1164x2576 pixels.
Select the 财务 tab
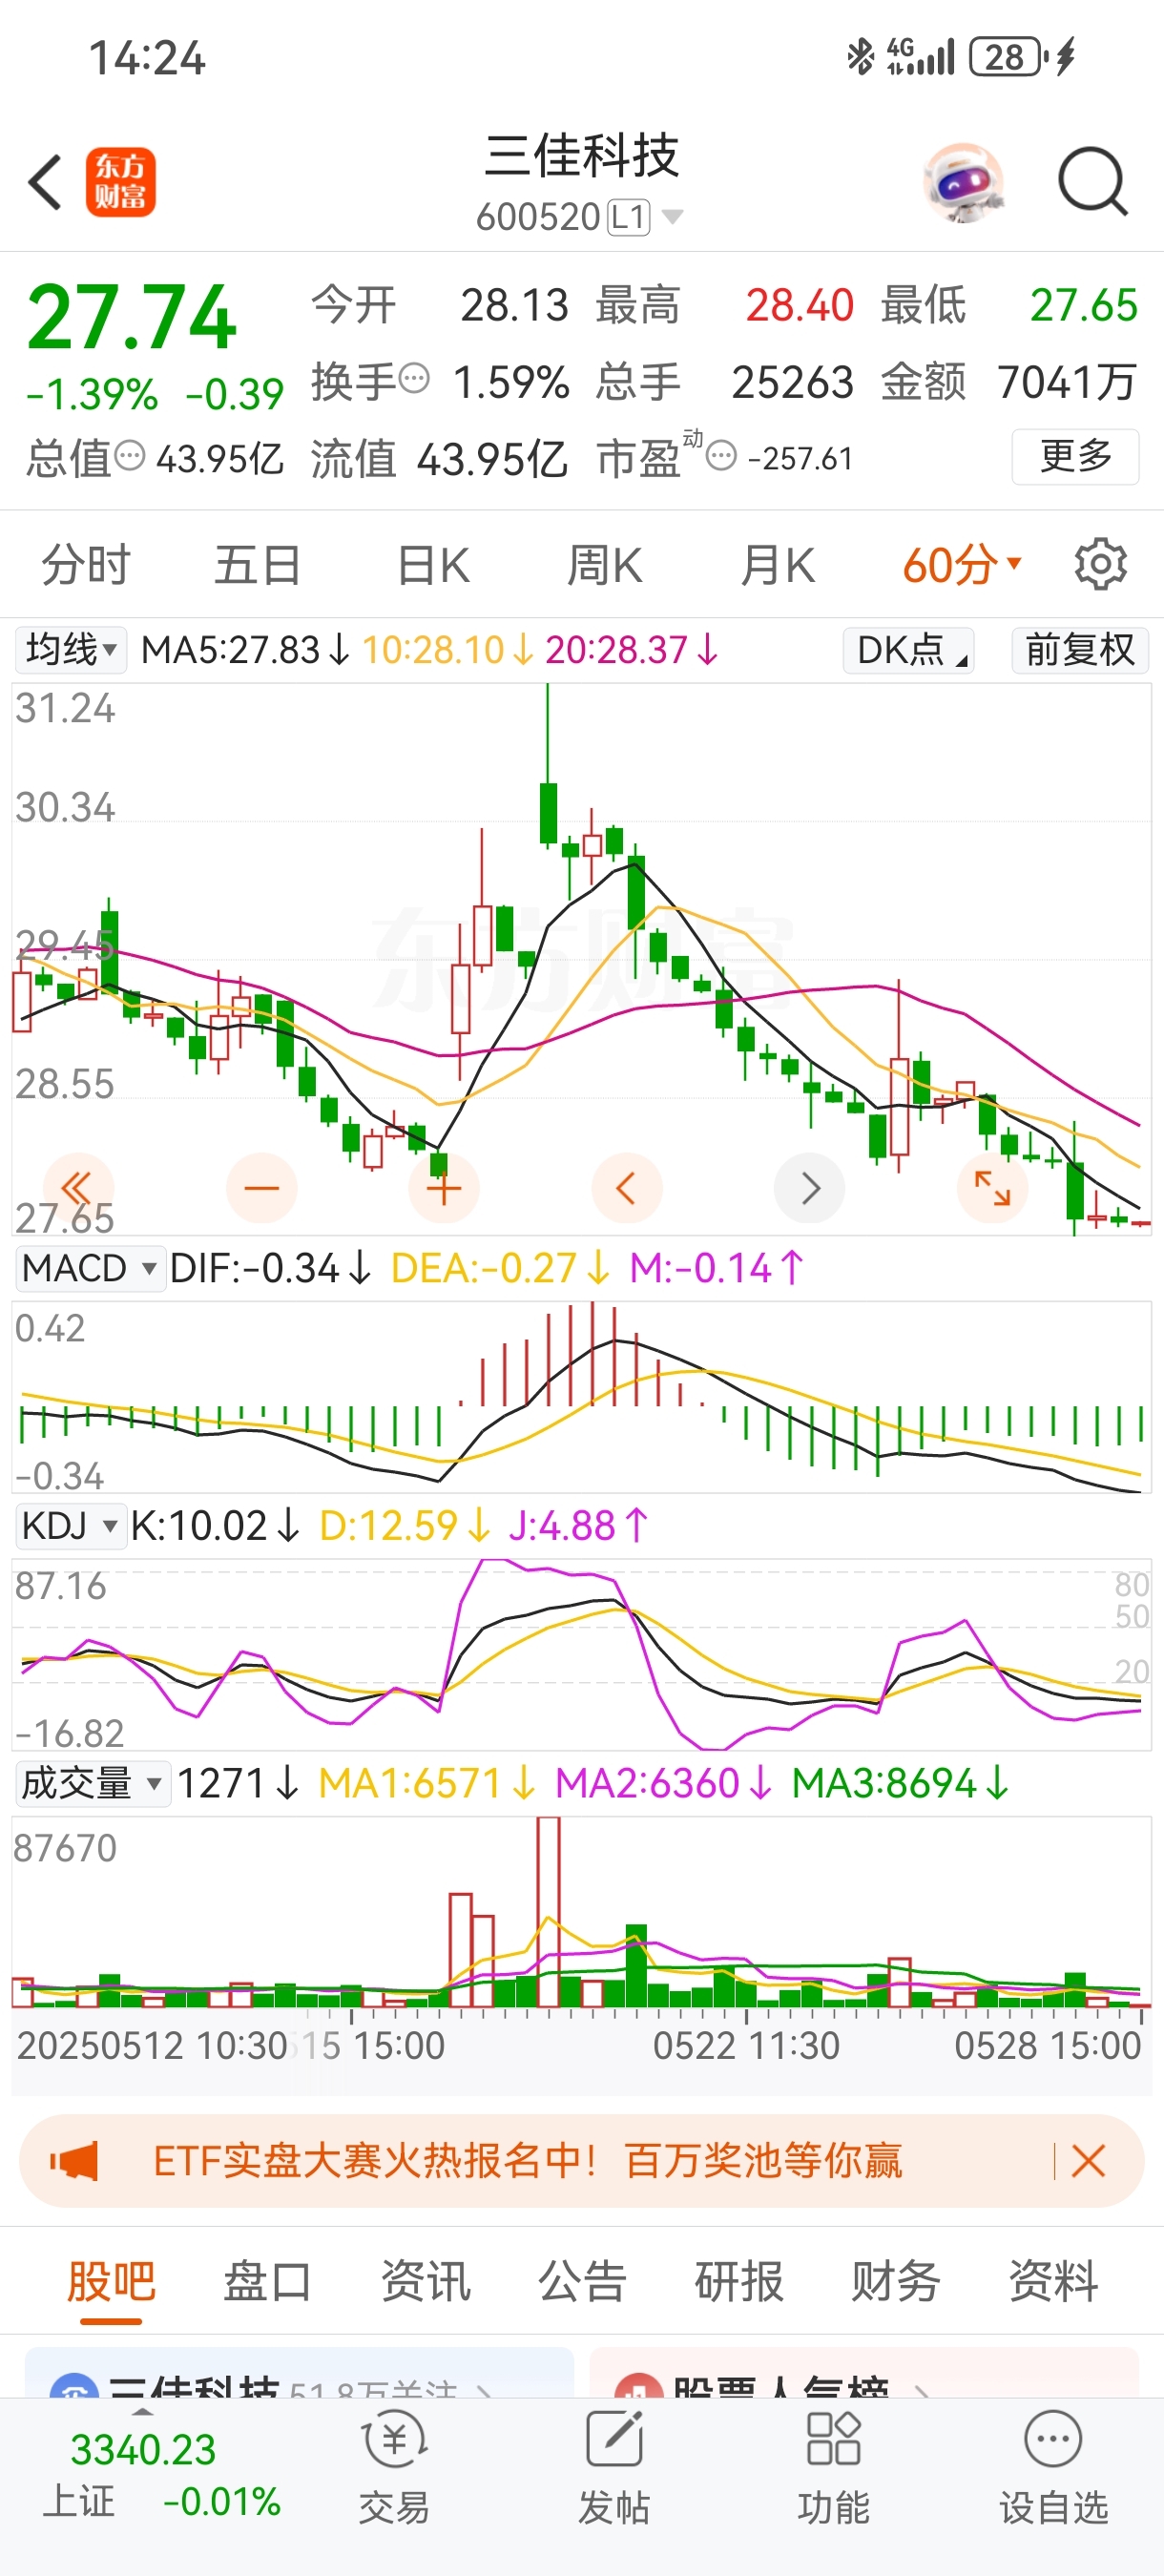click(x=896, y=2282)
